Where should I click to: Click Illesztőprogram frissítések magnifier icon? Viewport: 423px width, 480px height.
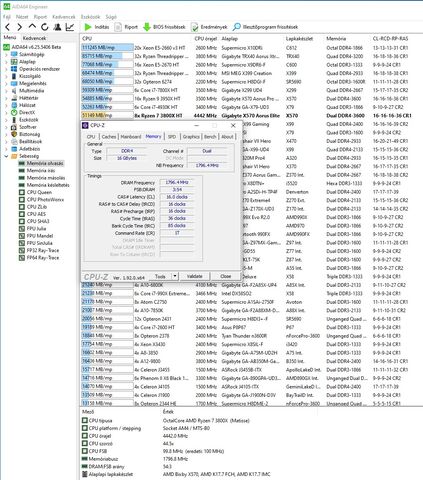237,27
